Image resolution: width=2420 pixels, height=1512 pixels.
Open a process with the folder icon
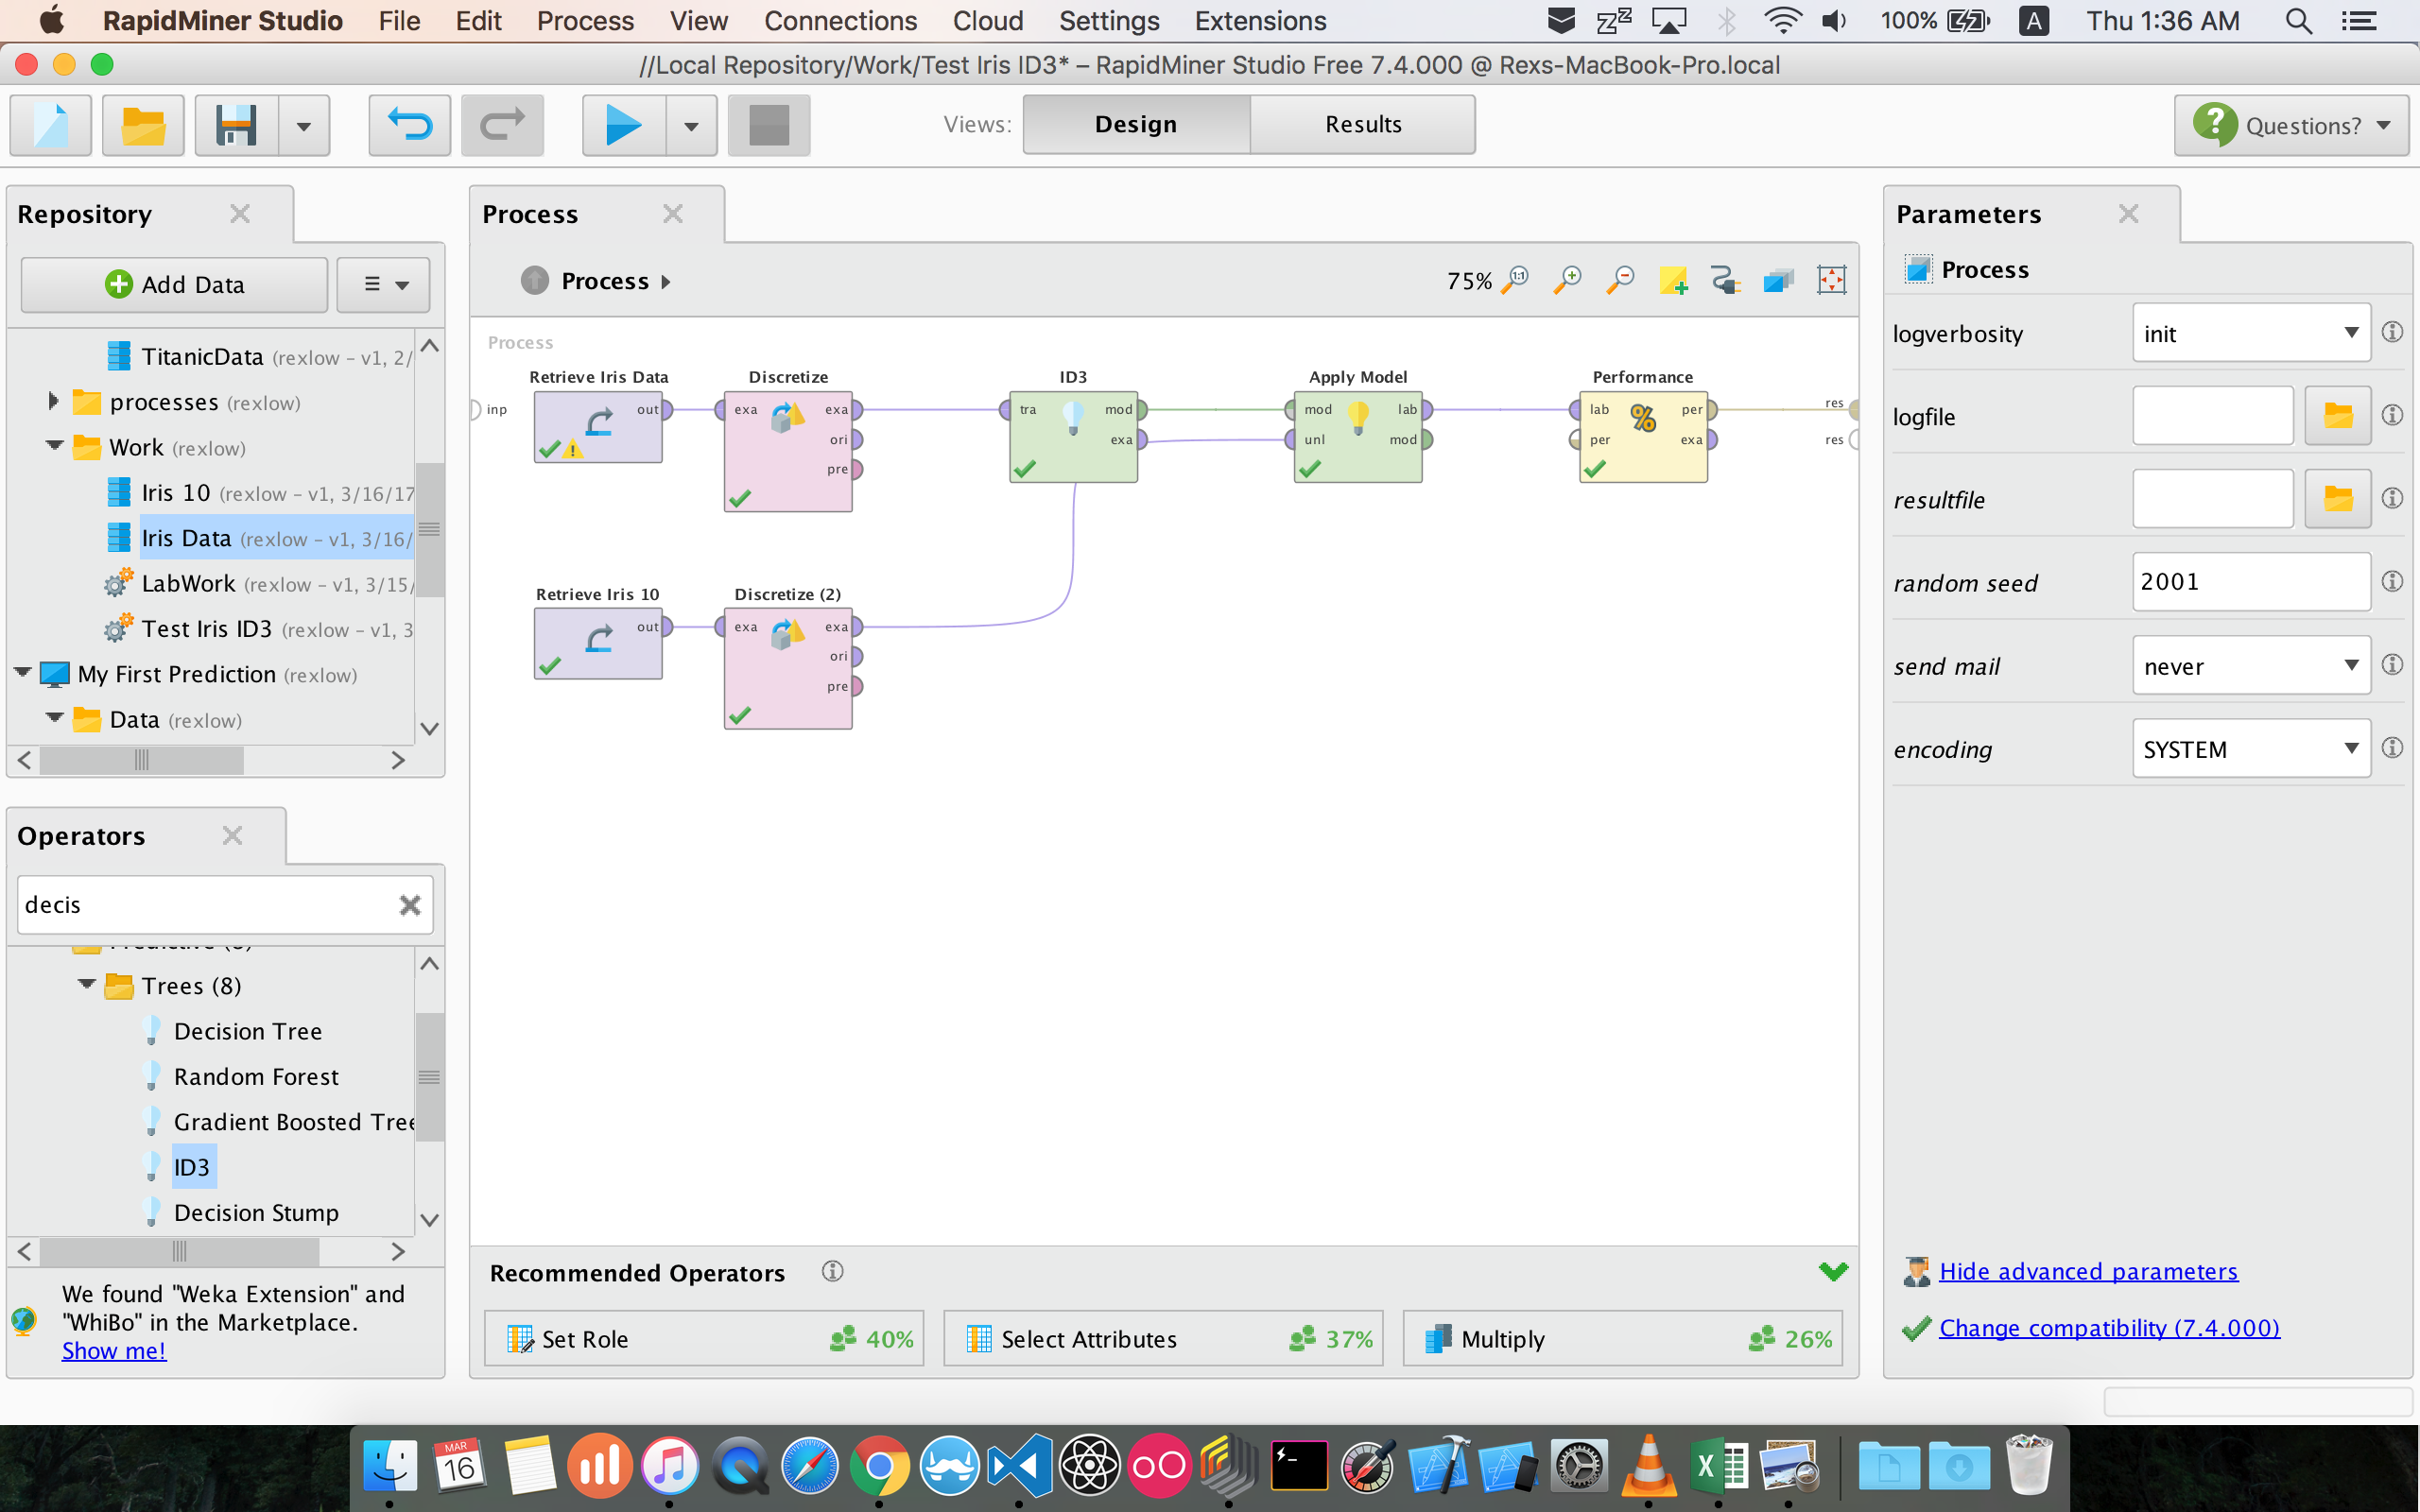pyautogui.click(x=143, y=125)
